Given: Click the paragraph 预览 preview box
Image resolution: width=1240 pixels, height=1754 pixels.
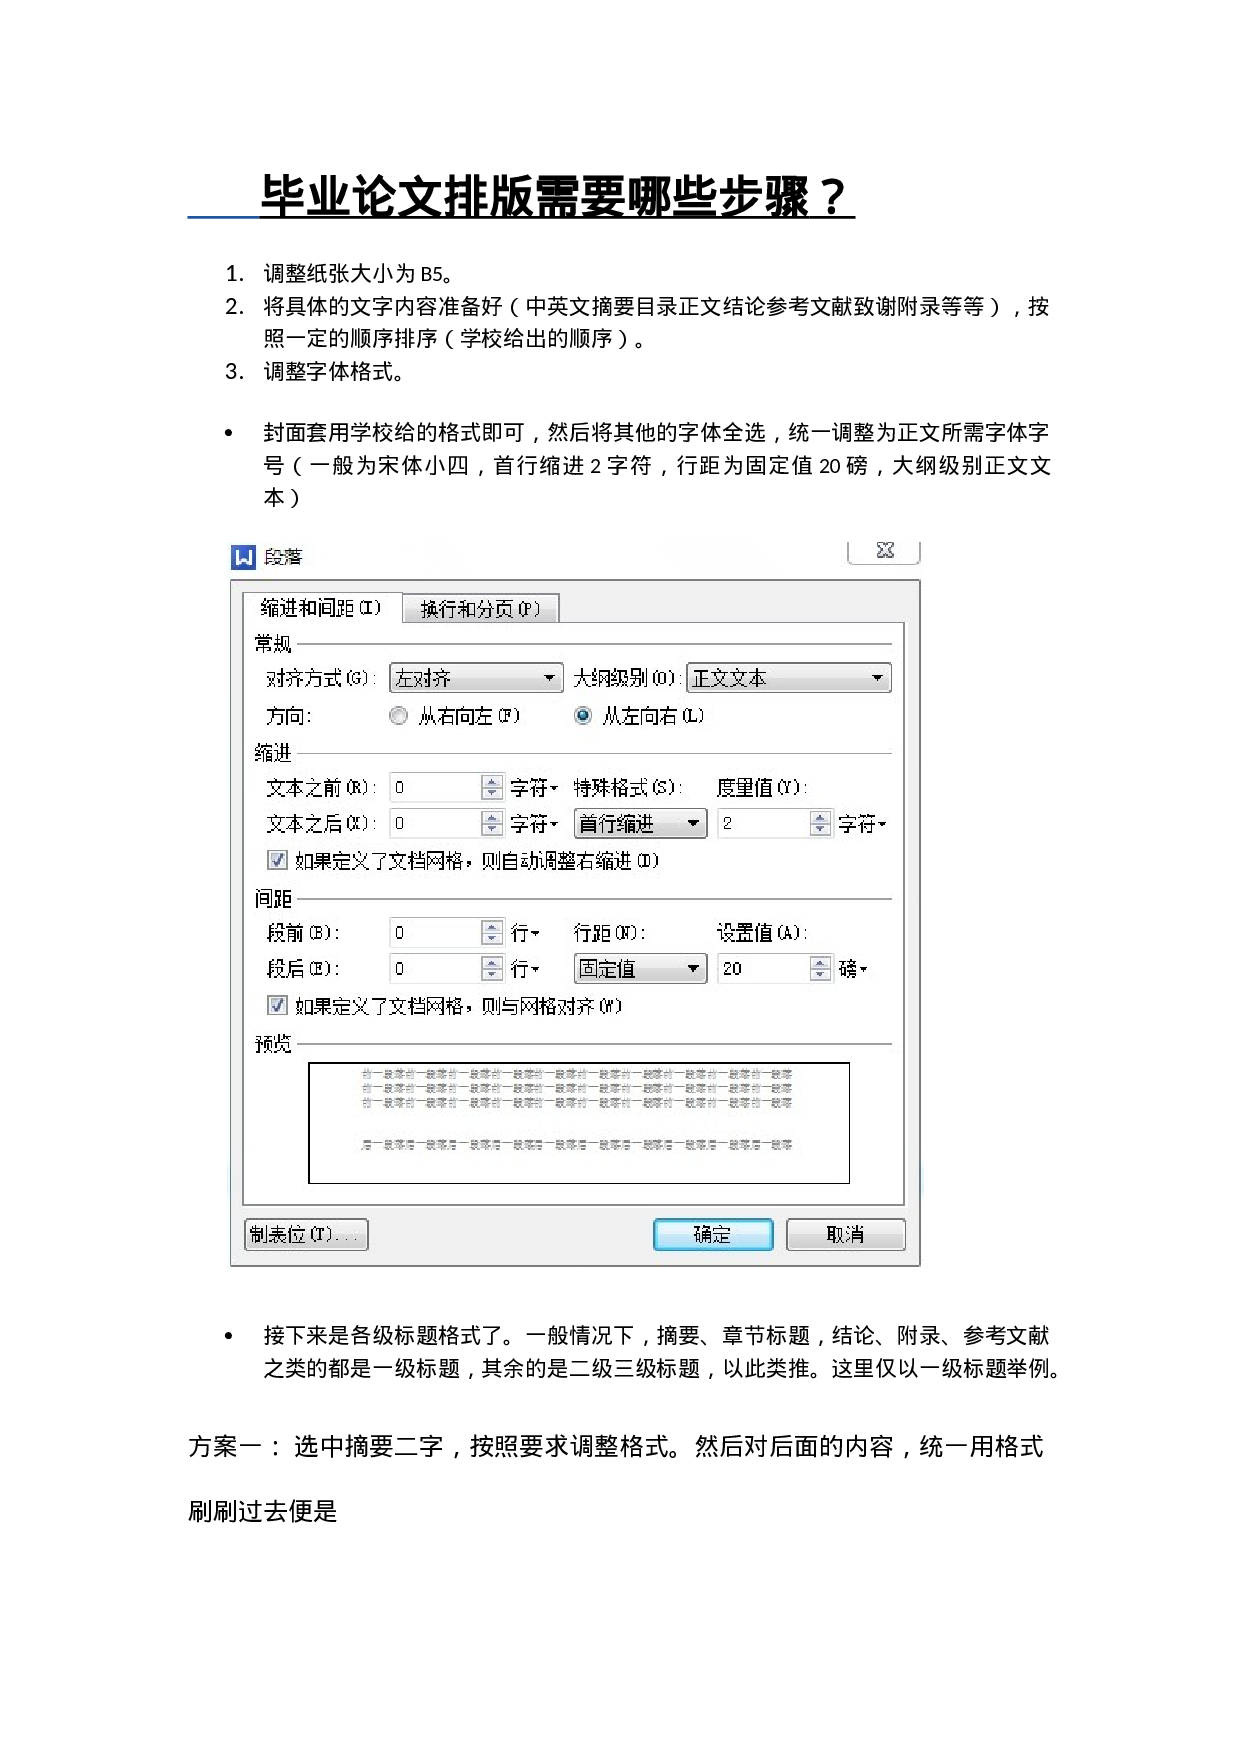Looking at the screenshot, I should click(x=579, y=1123).
